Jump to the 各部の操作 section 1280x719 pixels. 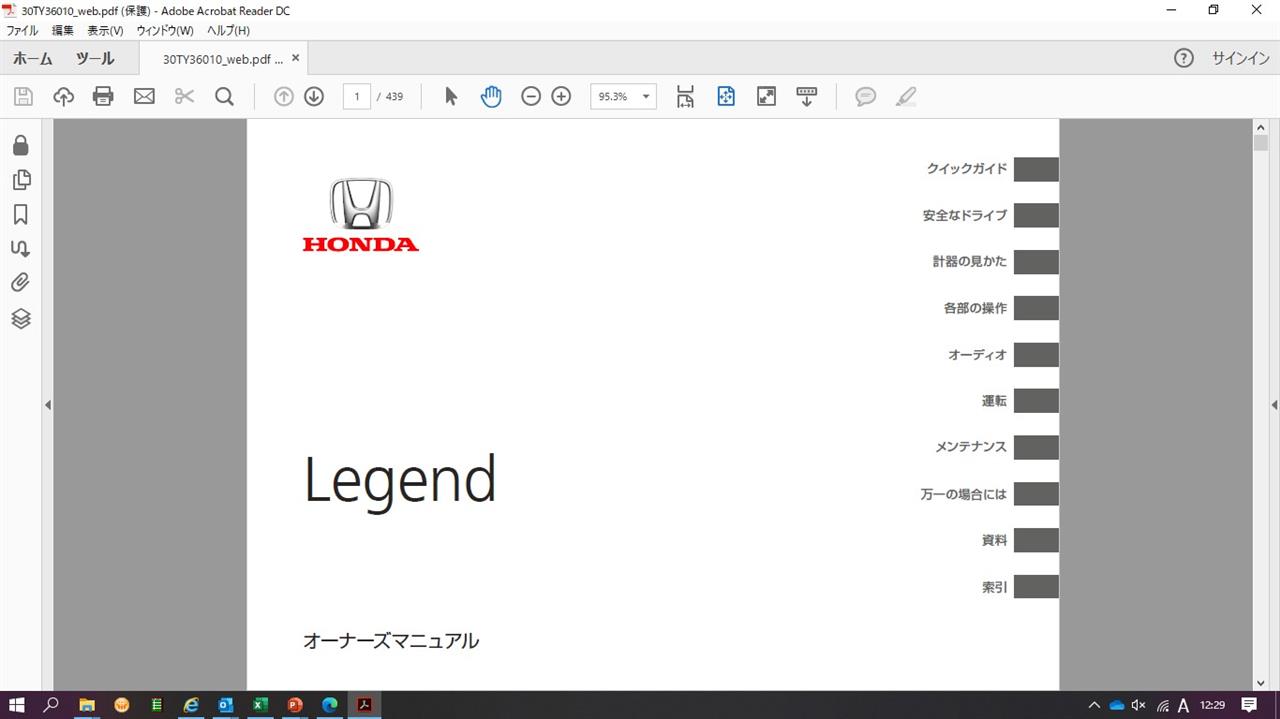click(975, 308)
